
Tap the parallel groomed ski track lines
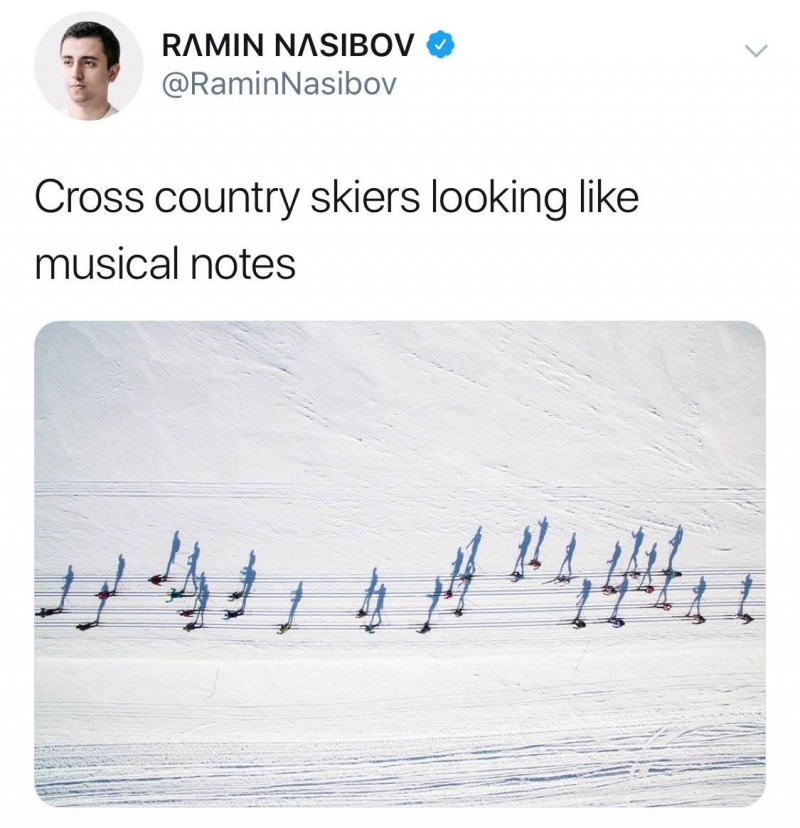click(x=400, y=600)
